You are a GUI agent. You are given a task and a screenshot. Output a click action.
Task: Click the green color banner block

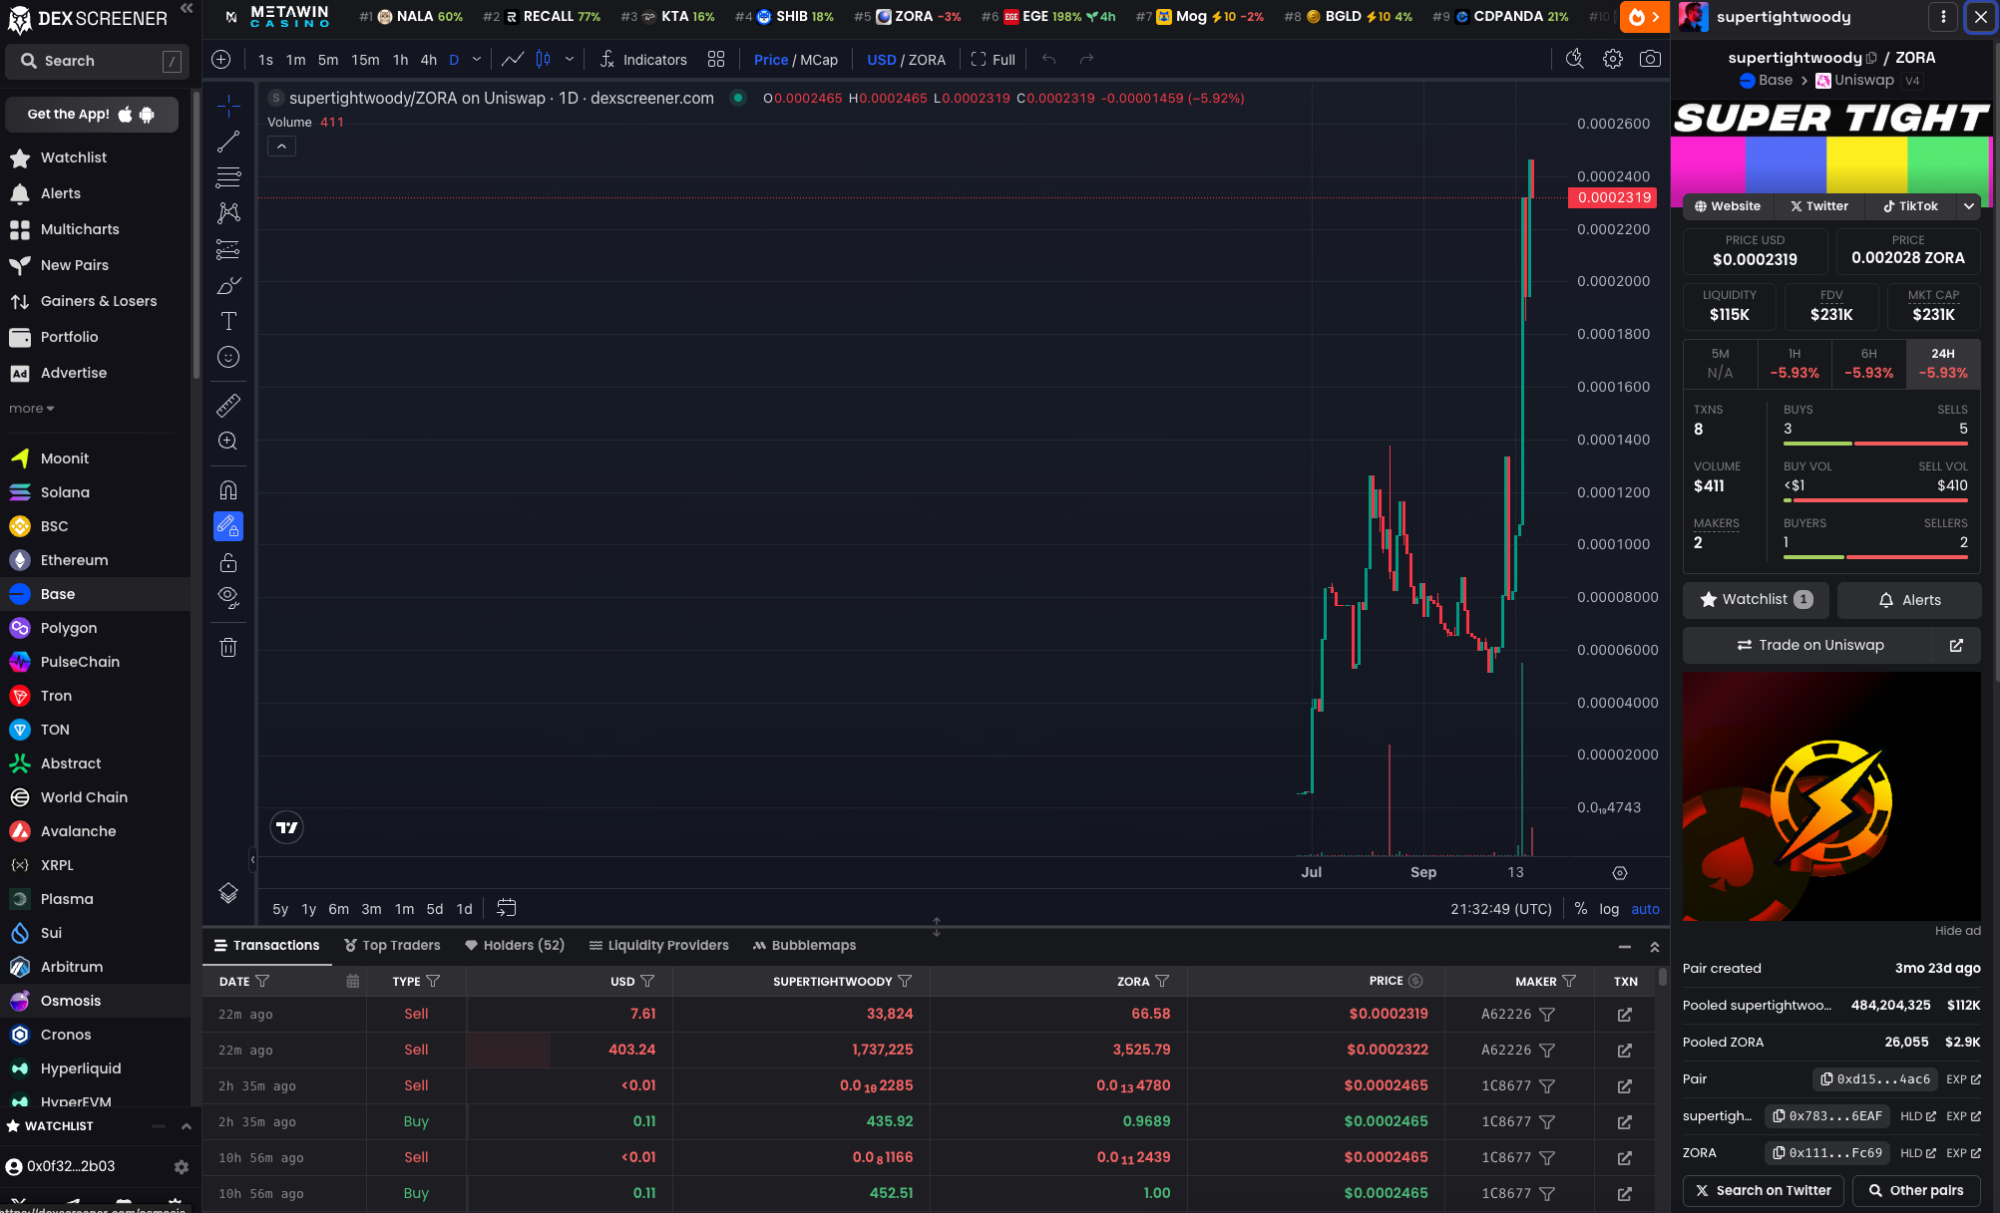(x=1947, y=165)
